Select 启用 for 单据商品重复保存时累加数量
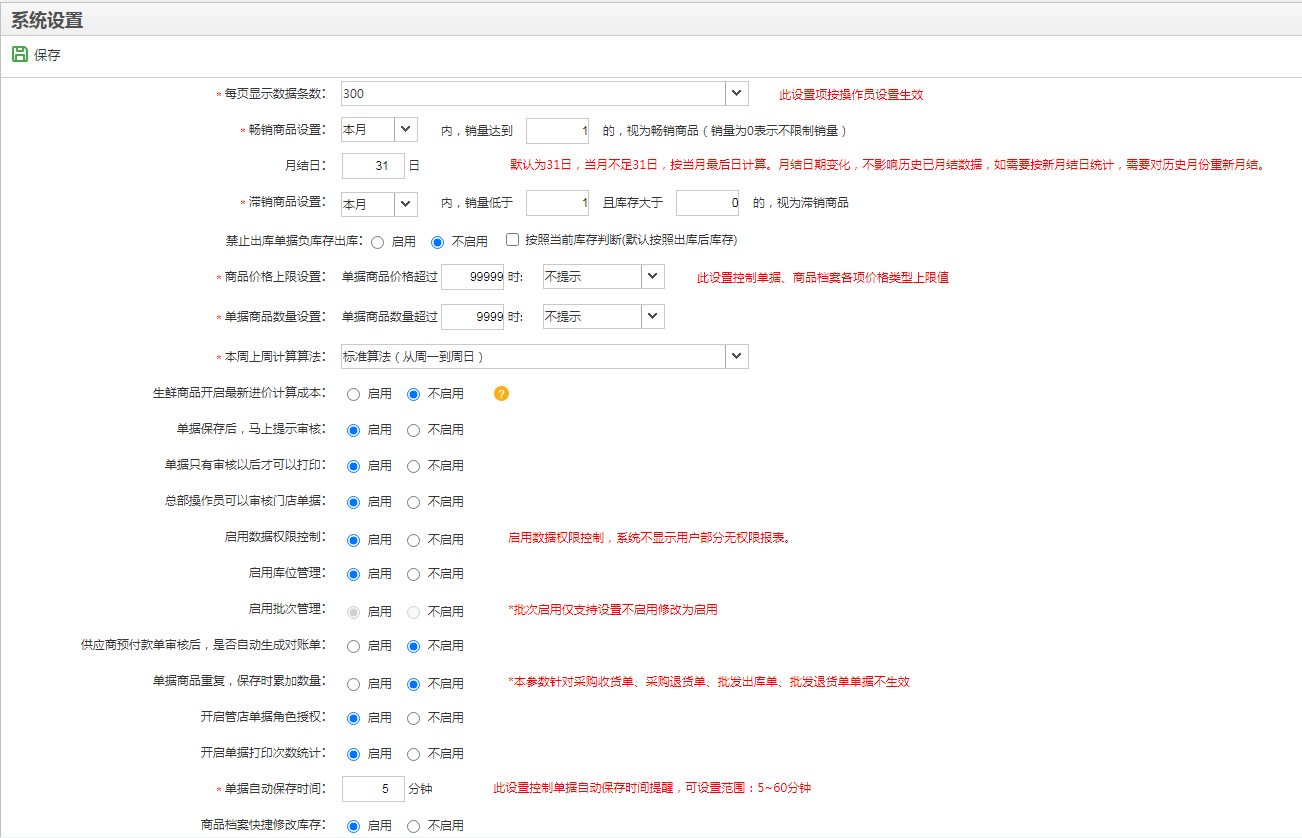1302x838 pixels. click(x=354, y=684)
